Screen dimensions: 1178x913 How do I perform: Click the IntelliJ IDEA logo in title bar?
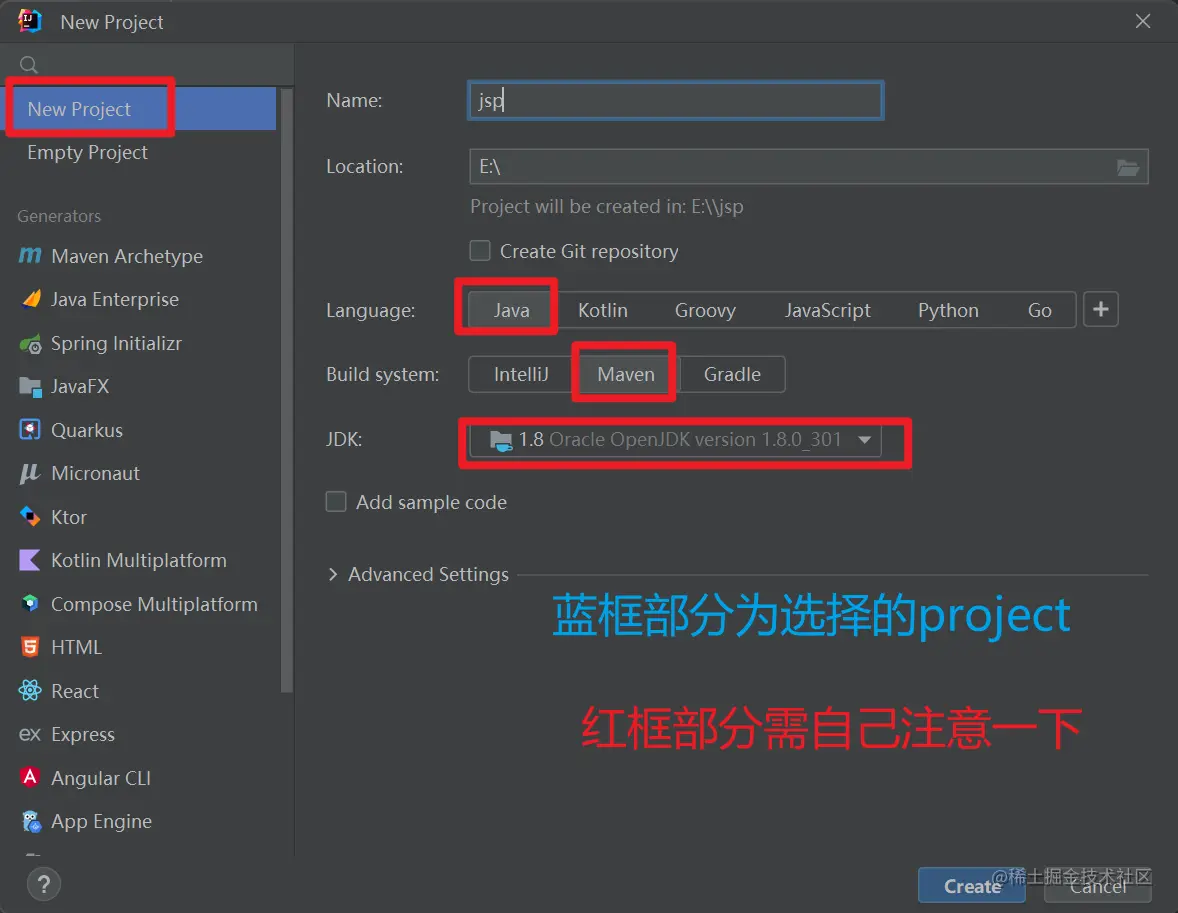click(x=29, y=21)
